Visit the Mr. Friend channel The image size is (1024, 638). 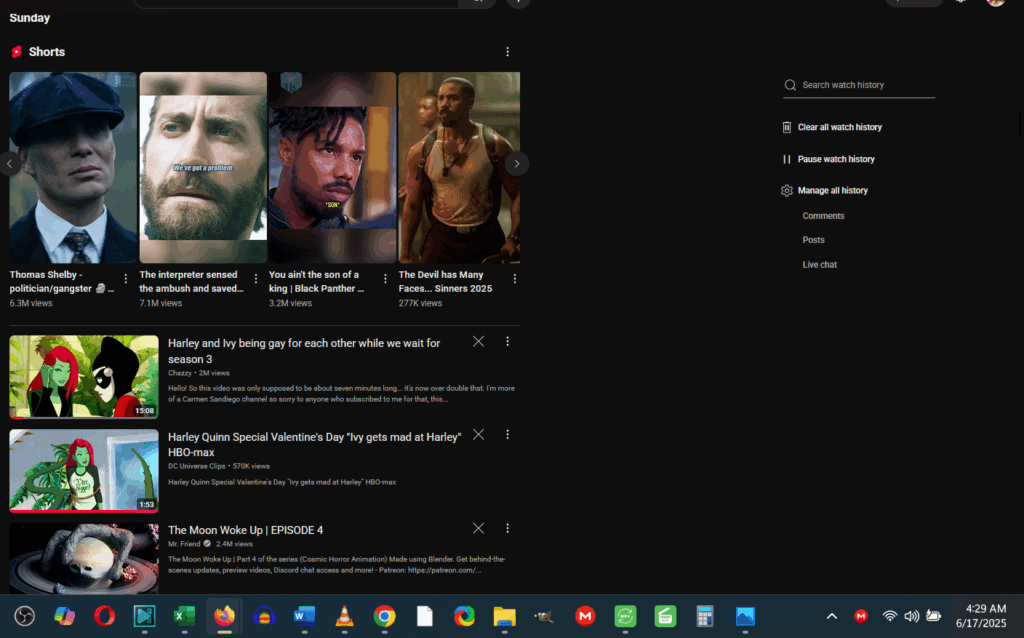coord(184,544)
